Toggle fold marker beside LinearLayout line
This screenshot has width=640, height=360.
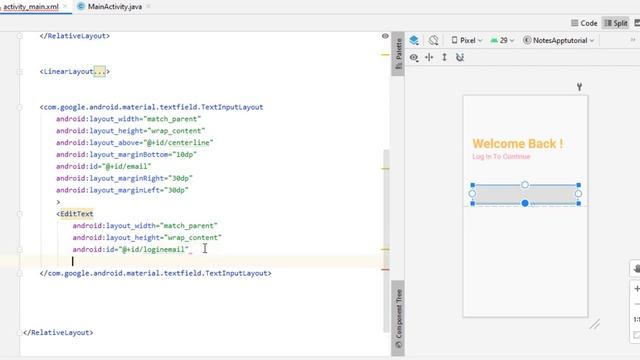pyautogui.click(x=20, y=71)
